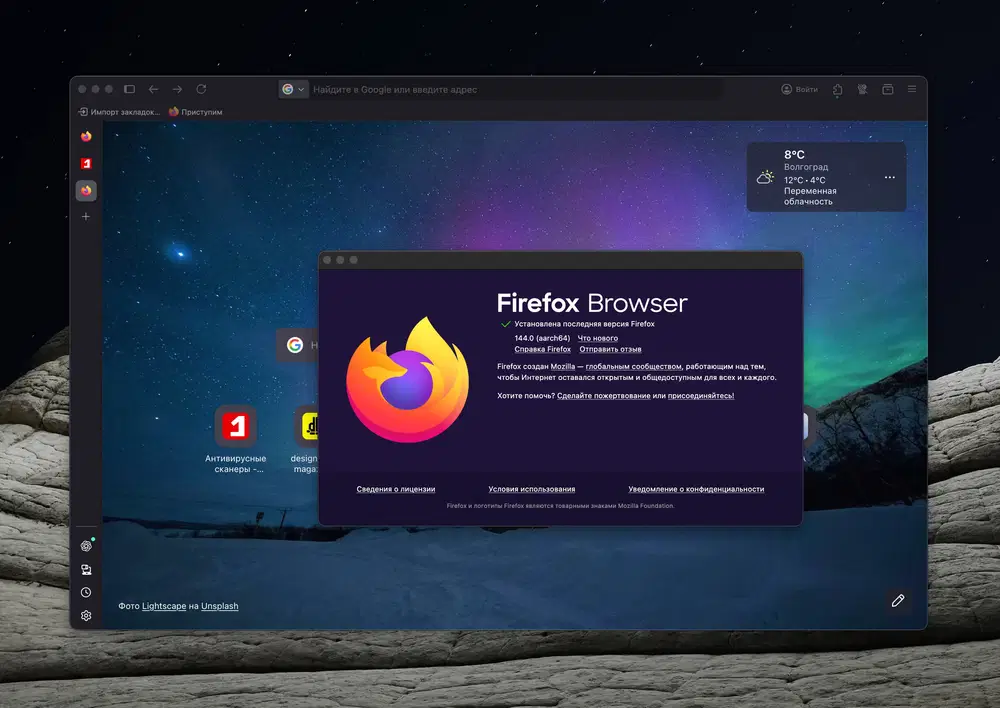Image resolution: width=1000 pixels, height=708 pixels.
Task: Add a new tab with plus icon
Action: coord(86,217)
